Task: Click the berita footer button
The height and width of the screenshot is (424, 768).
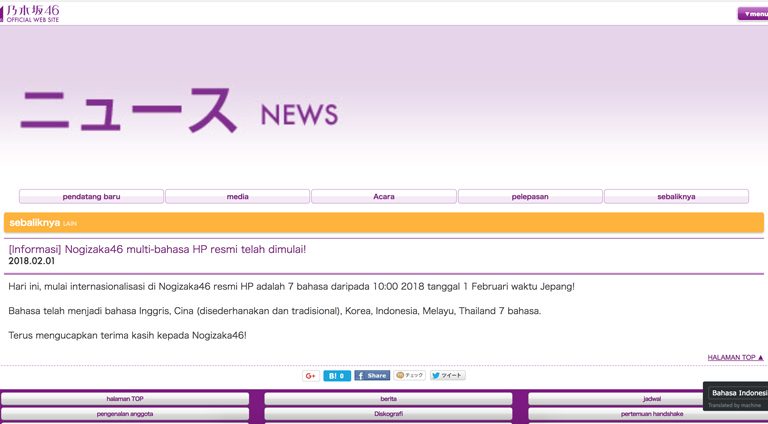Action: [x=388, y=399]
